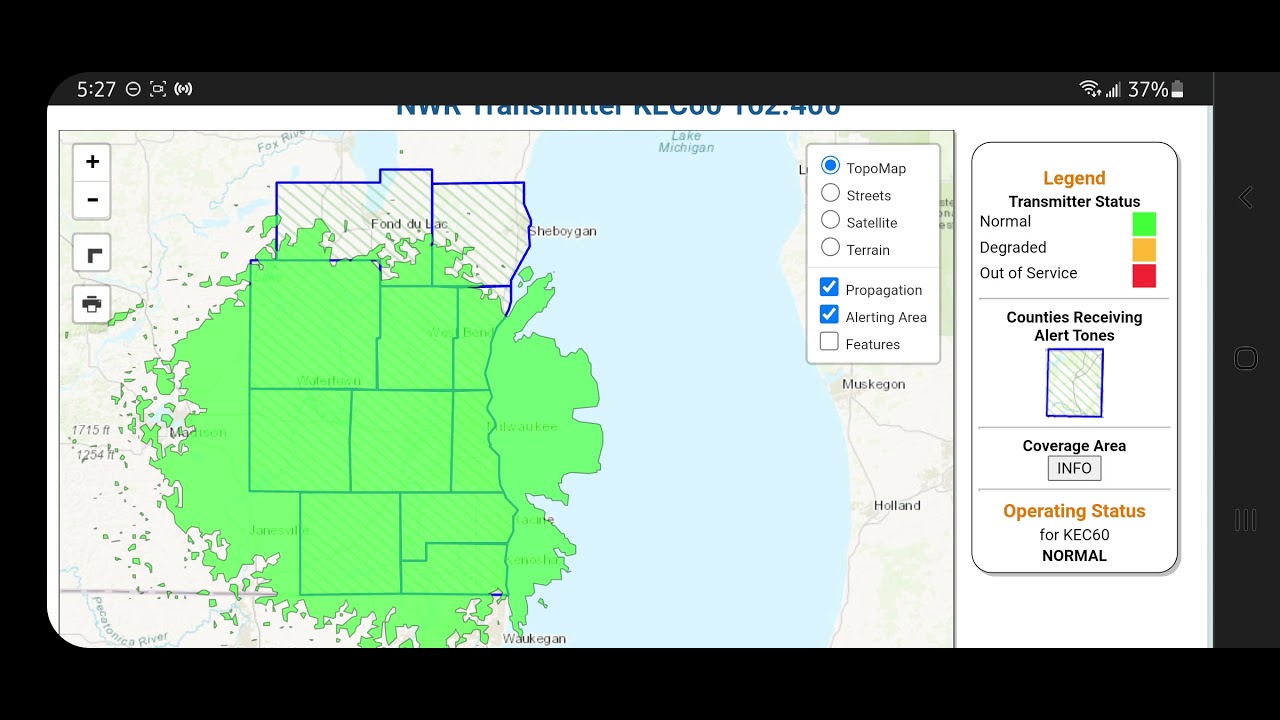
Task: Click the green Normal status swatch
Action: [1144, 224]
